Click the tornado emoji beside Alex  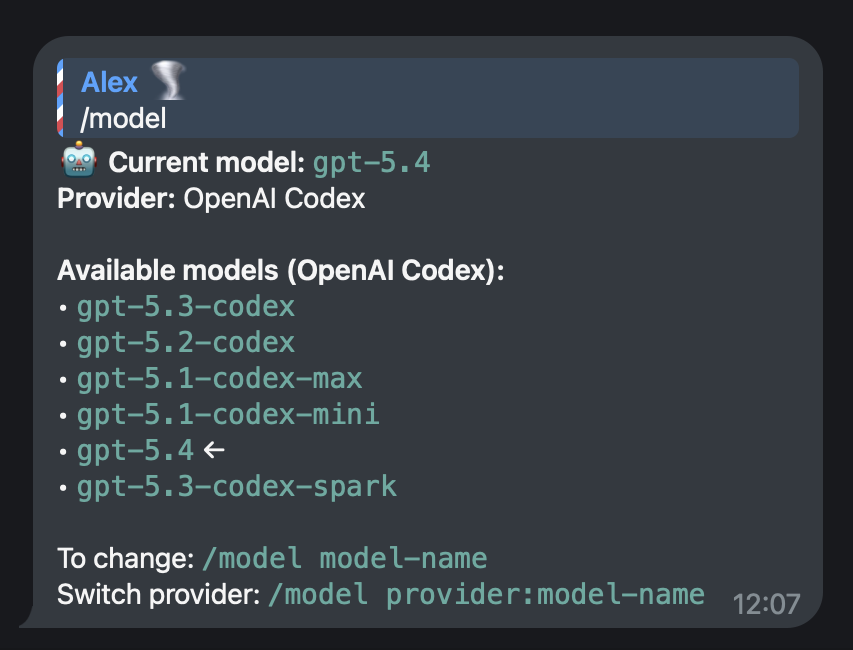click(169, 81)
